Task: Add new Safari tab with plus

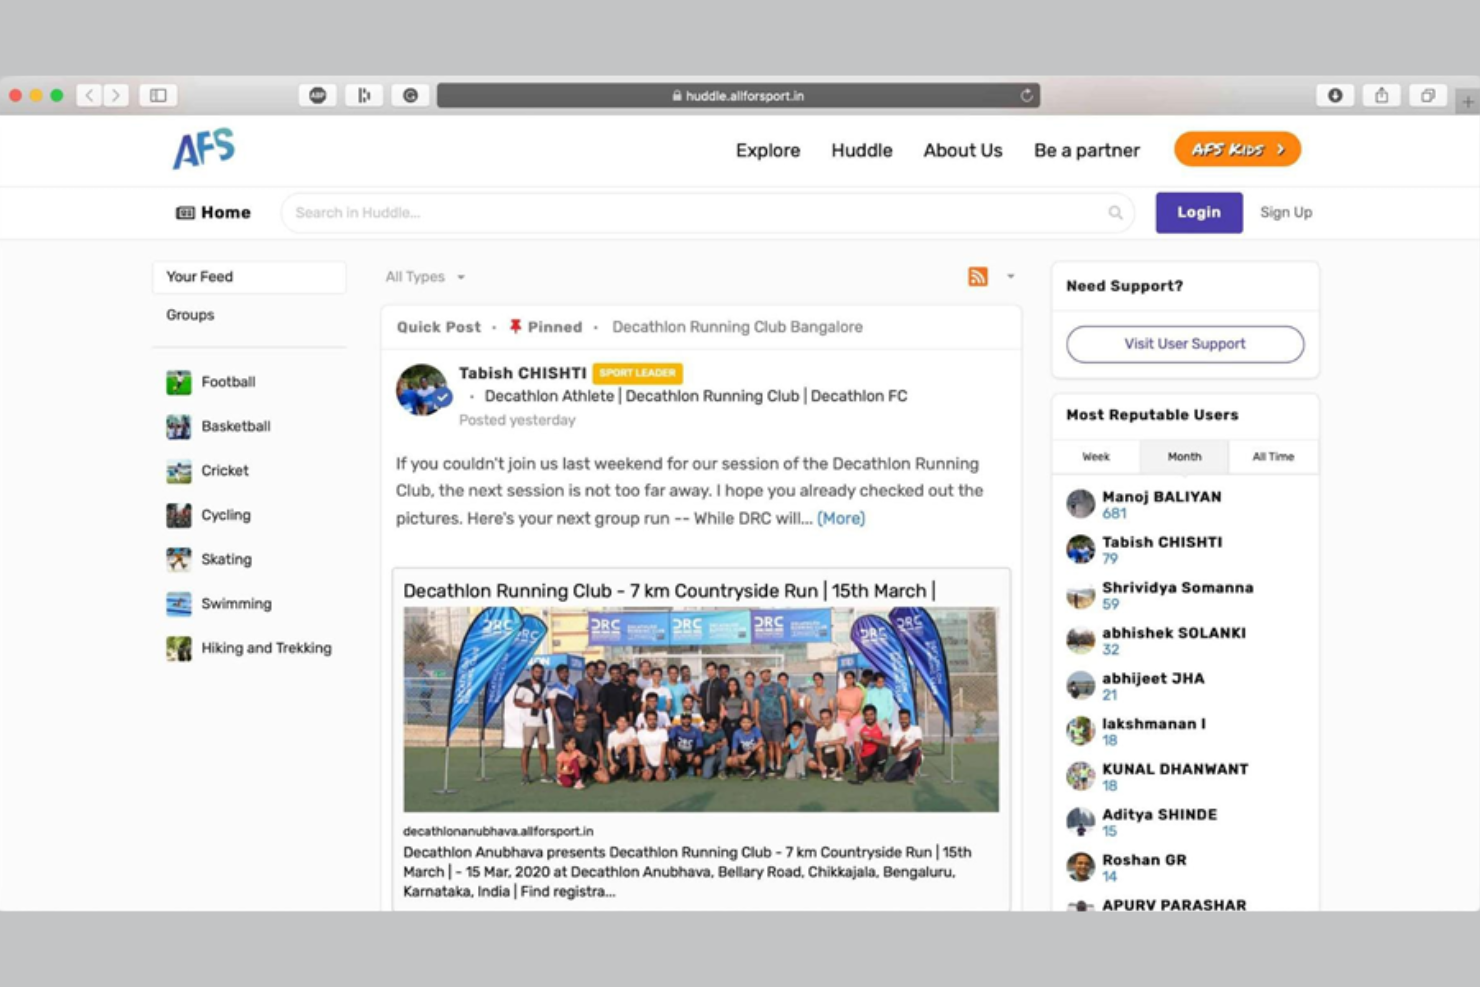Action: tap(1468, 102)
